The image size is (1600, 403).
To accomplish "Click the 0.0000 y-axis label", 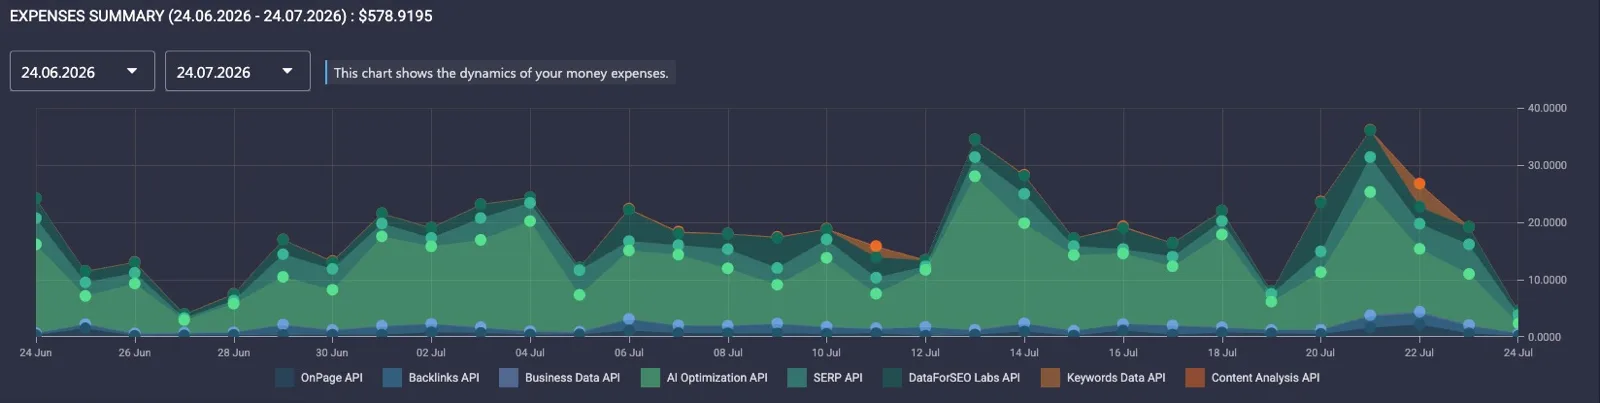I will [1544, 337].
